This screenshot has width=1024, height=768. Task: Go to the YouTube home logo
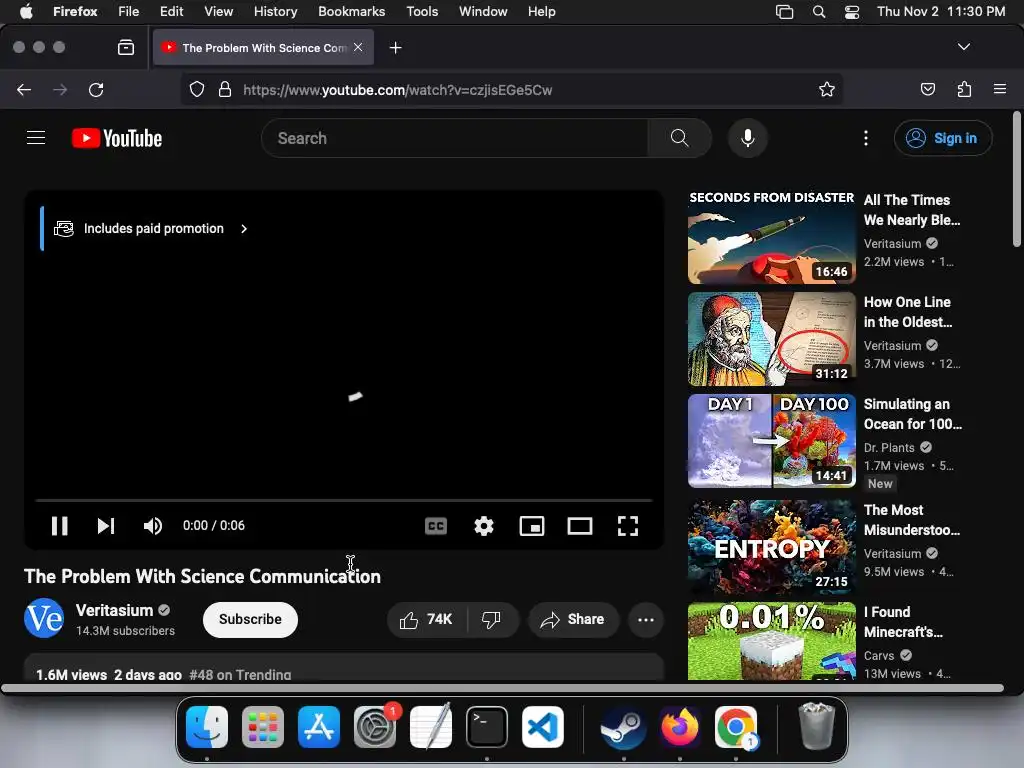pos(117,138)
